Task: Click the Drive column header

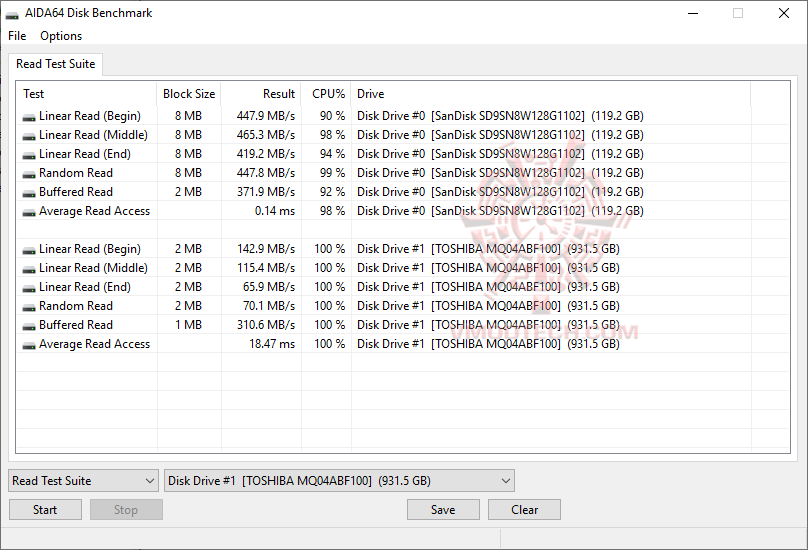Action: pyautogui.click(x=551, y=94)
